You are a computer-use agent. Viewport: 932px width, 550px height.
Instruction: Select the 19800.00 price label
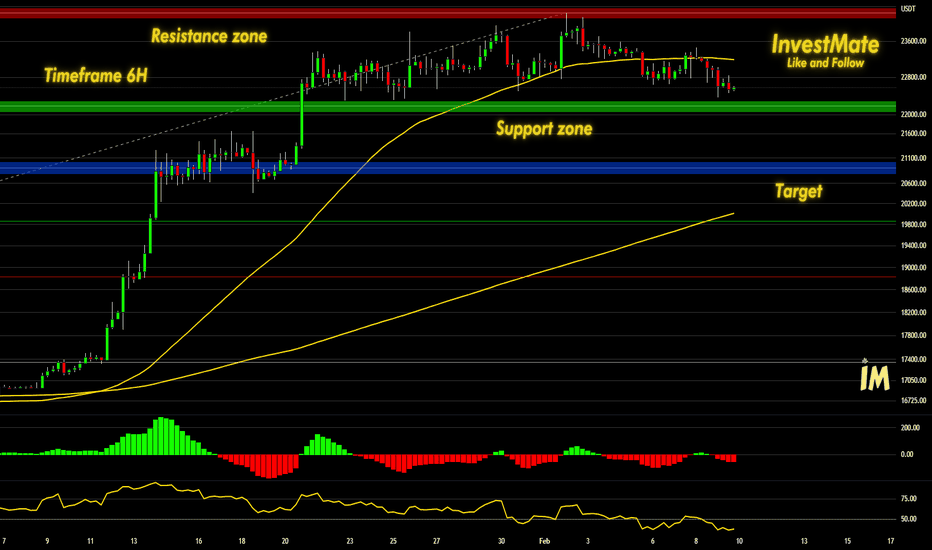coord(914,225)
